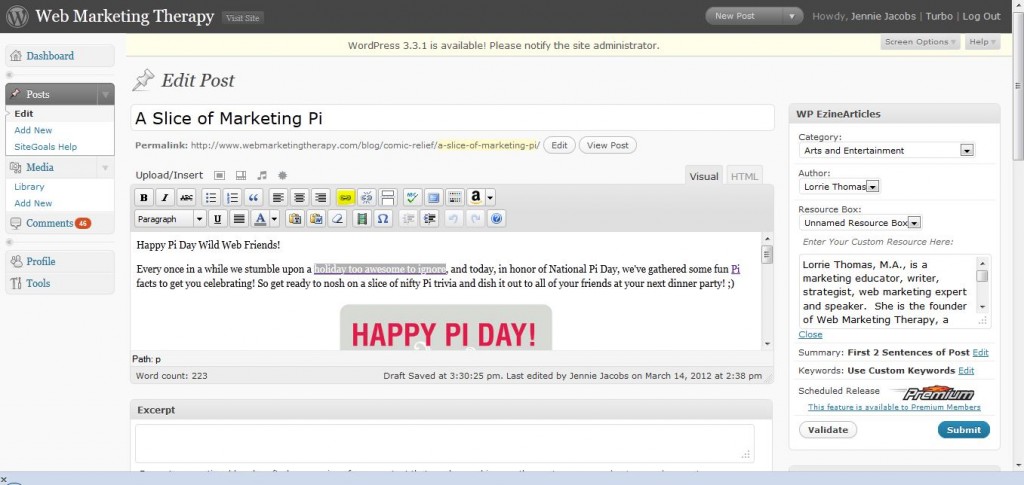
Task: Open the editor Help question icon
Action: (x=497, y=219)
